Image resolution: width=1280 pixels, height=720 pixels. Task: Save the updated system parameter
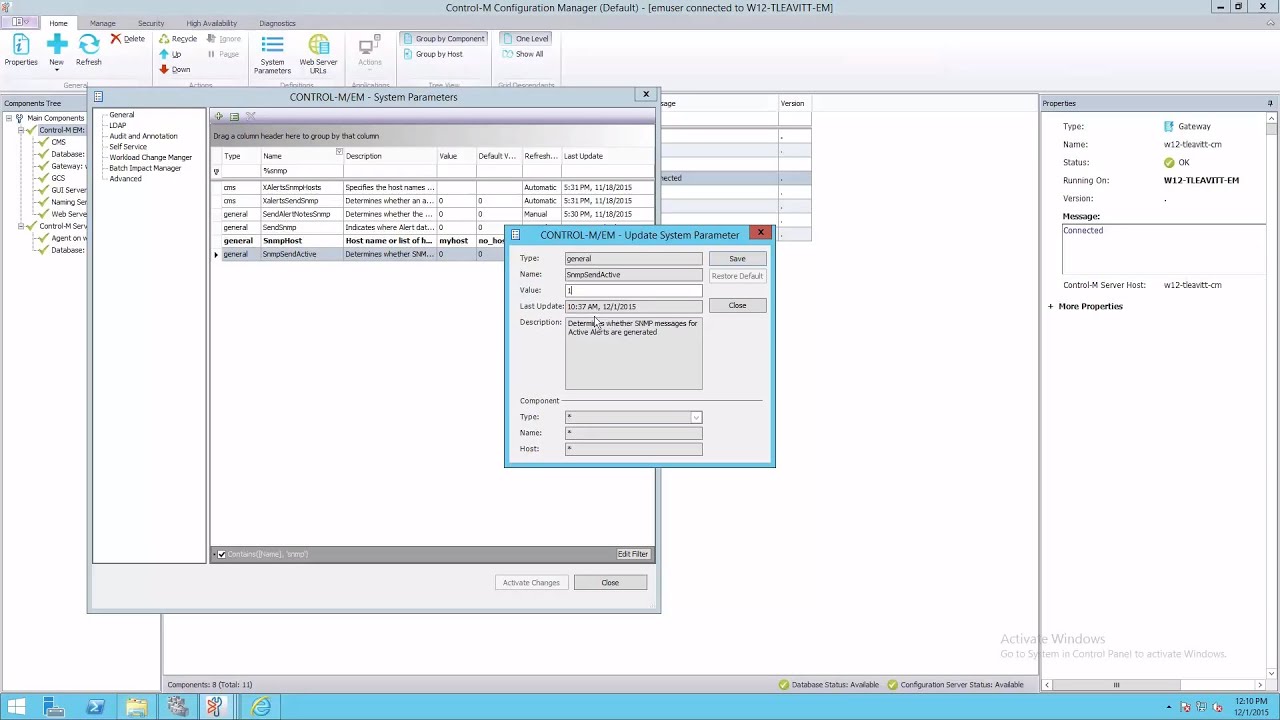(x=737, y=259)
